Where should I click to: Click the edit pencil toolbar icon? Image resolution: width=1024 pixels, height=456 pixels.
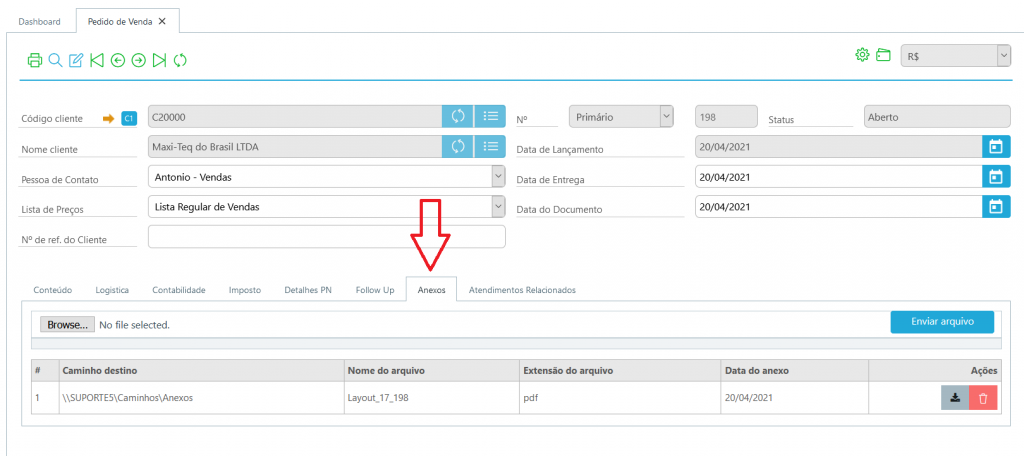click(x=76, y=60)
